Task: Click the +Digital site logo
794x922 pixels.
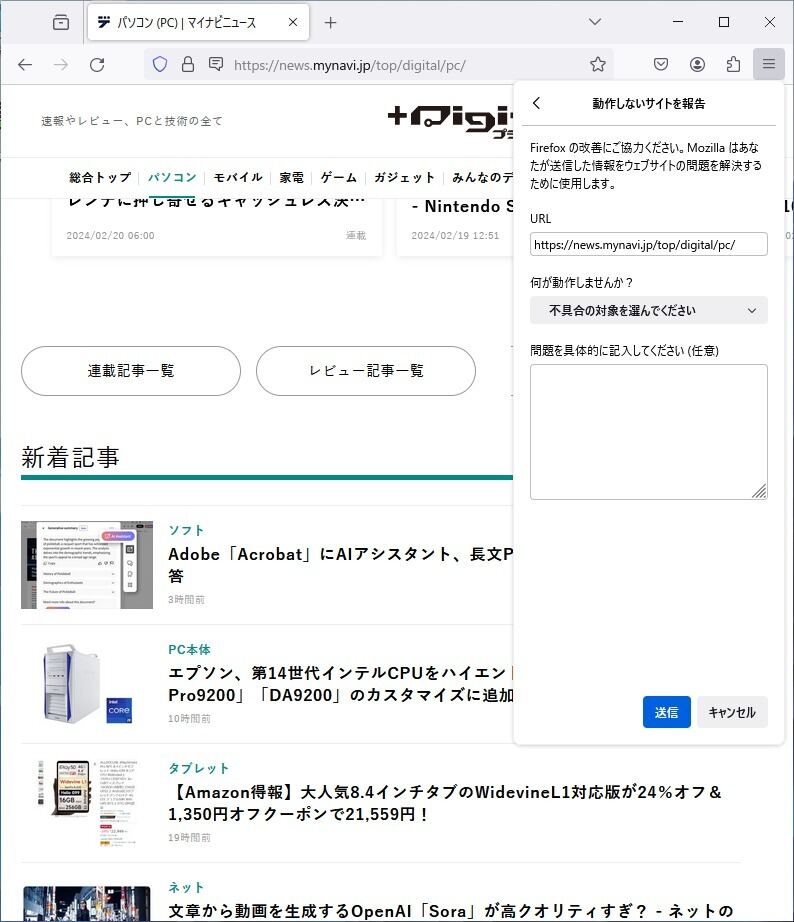Action: (450, 121)
